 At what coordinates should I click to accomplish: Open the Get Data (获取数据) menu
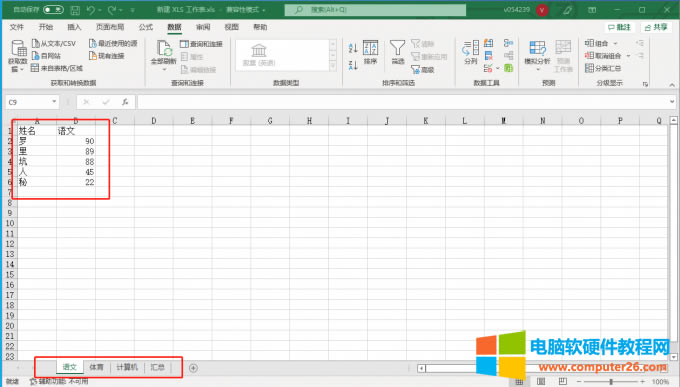coord(18,56)
